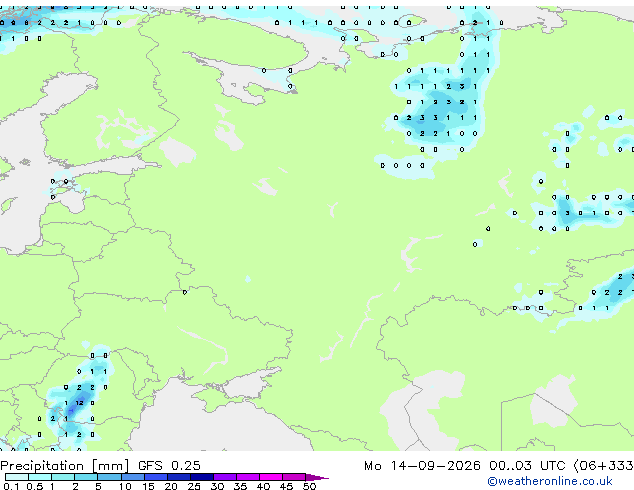Select the 30–35 mm purple legend swatch
This screenshot has height=490, width=634.
click(225, 477)
